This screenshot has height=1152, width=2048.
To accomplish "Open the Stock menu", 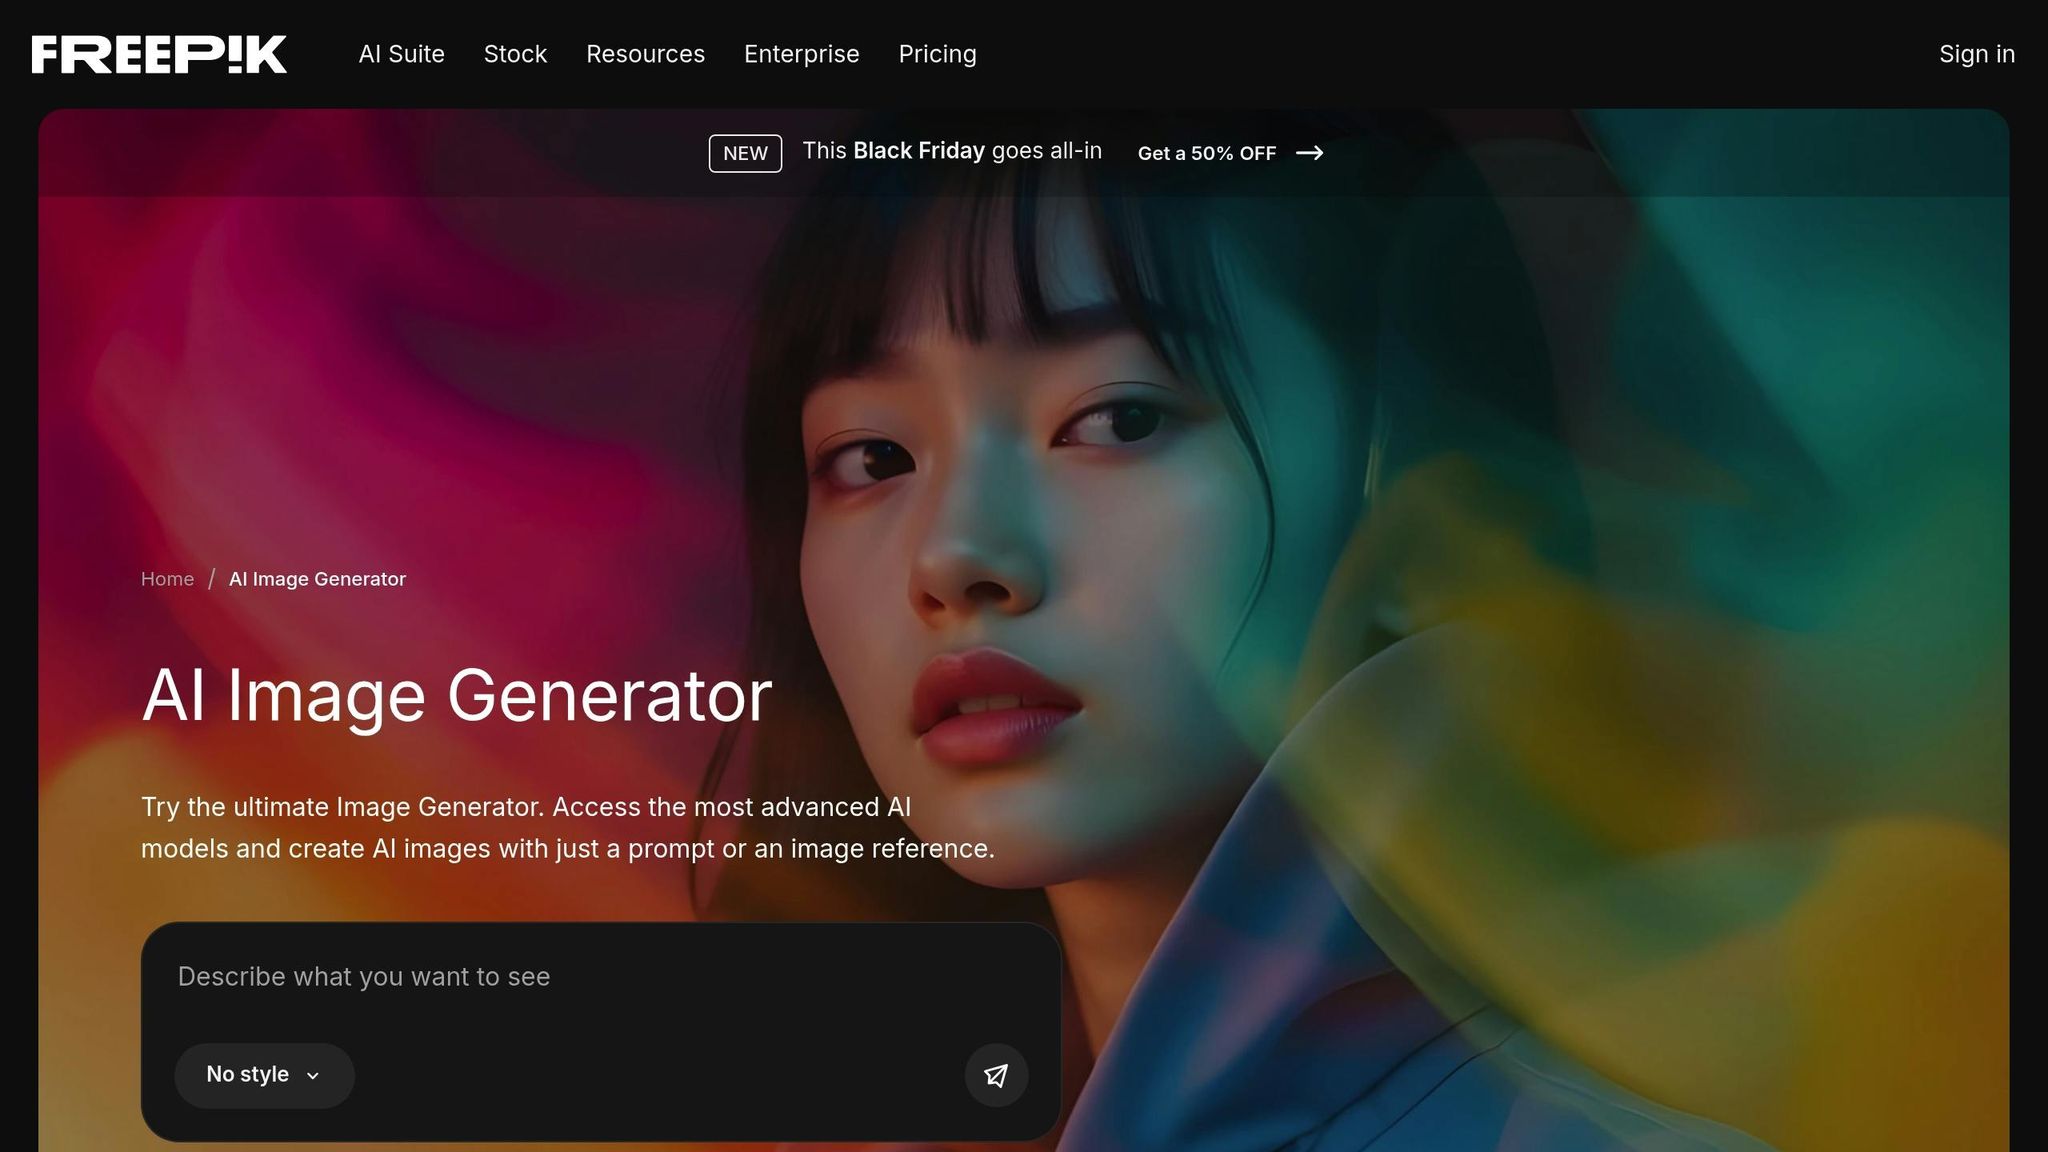I will click(x=515, y=54).
